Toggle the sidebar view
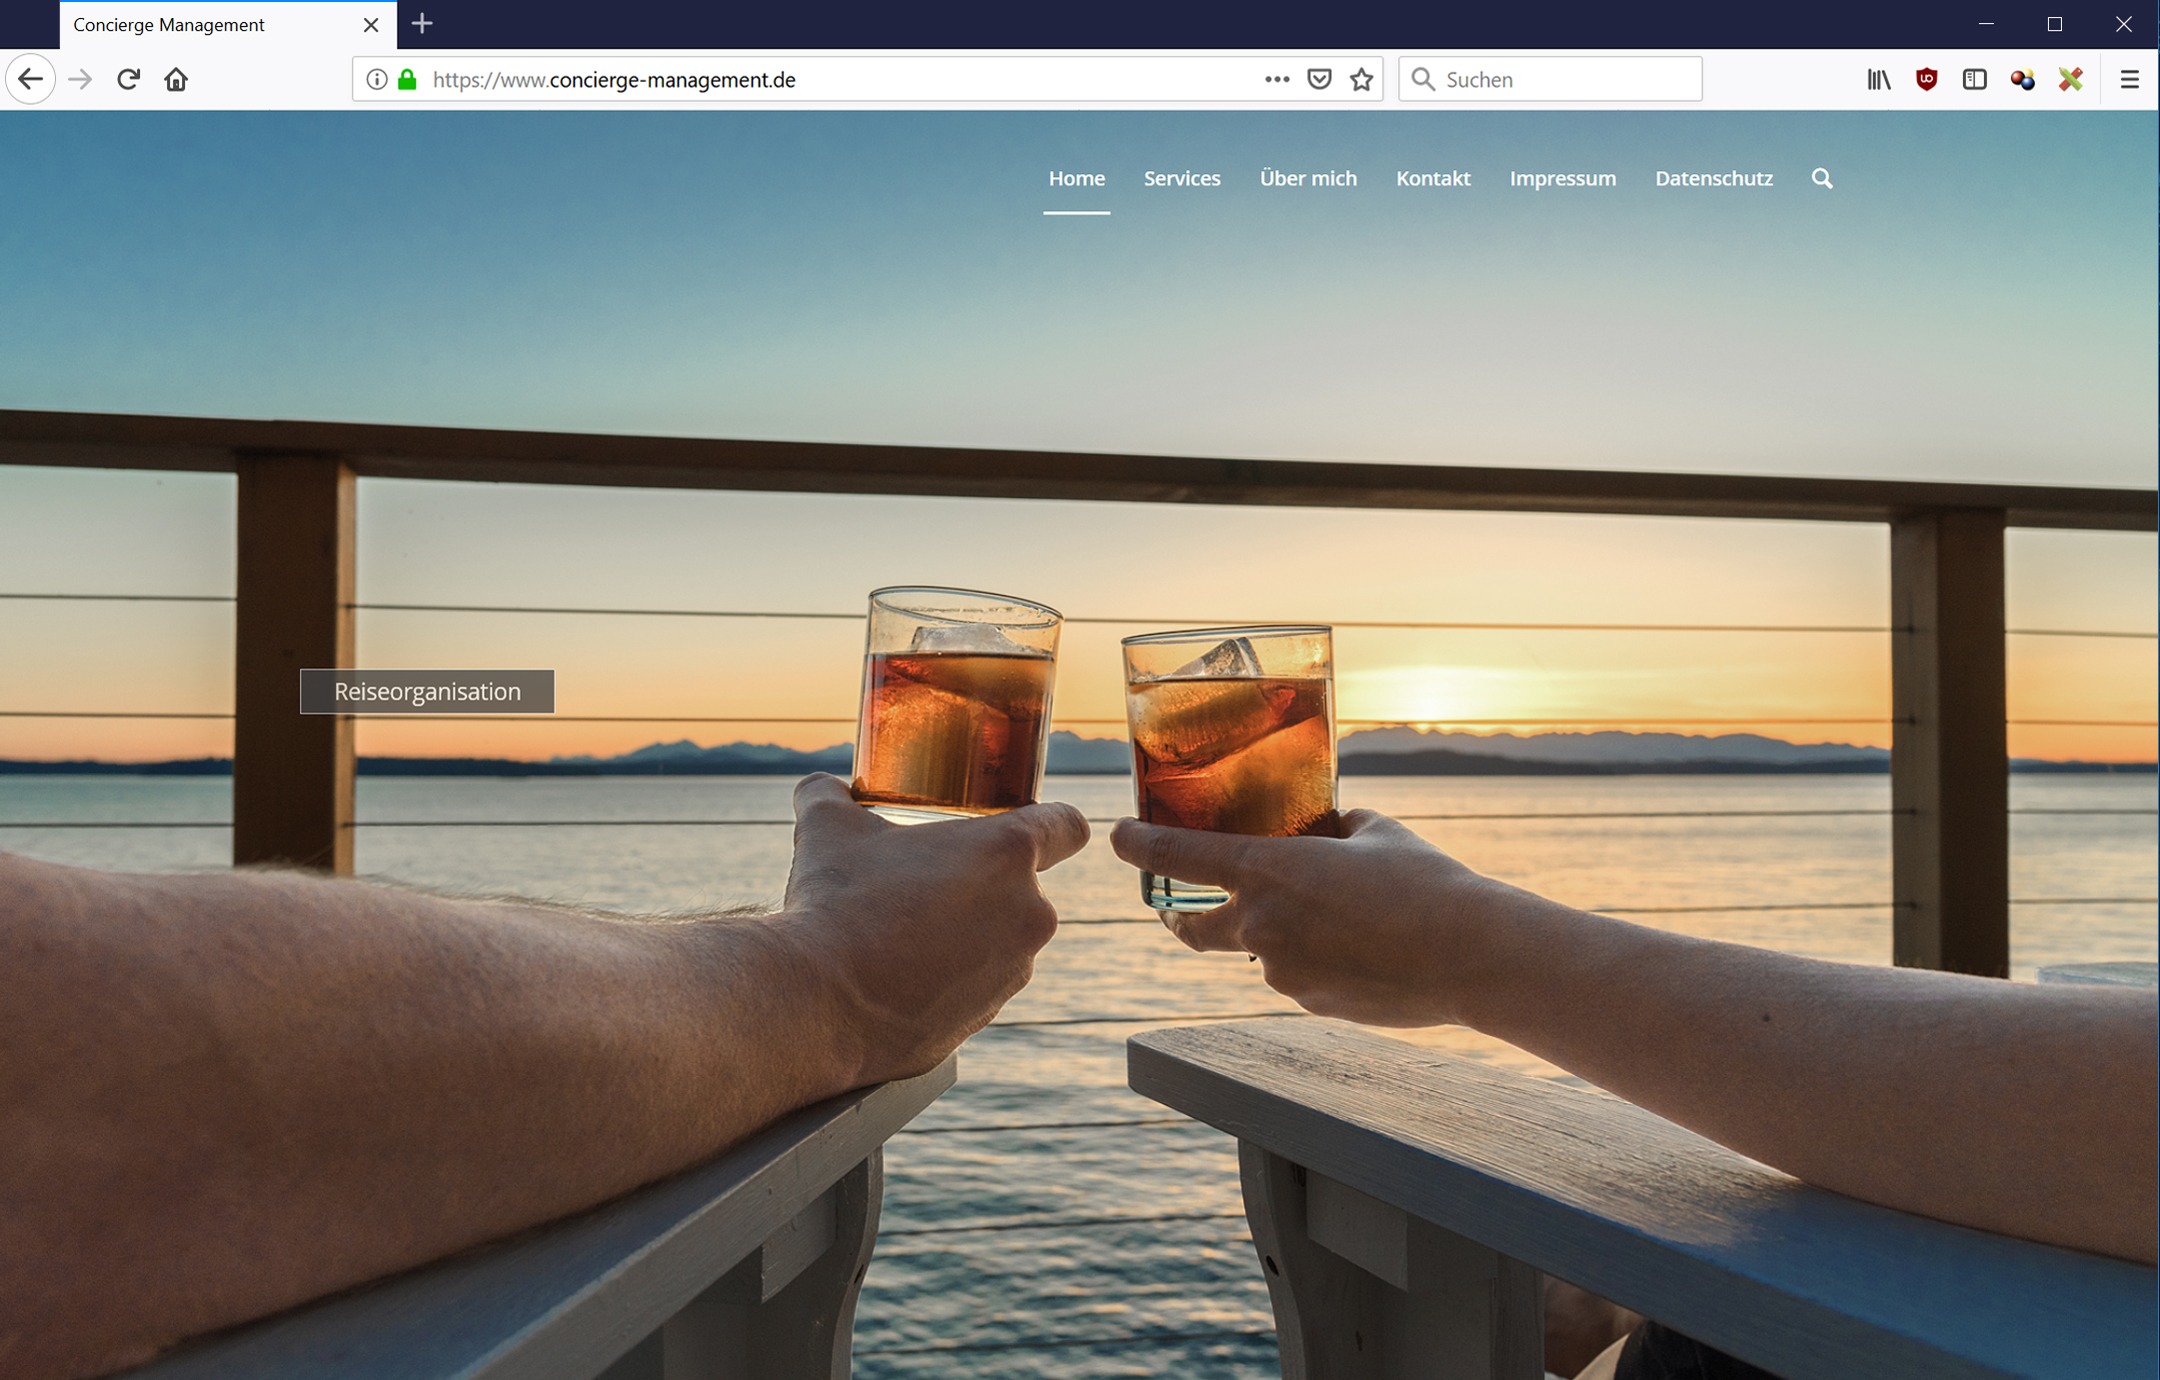Viewport: 2160px width, 1380px height. pyautogui.click(x=1974, y=79)
